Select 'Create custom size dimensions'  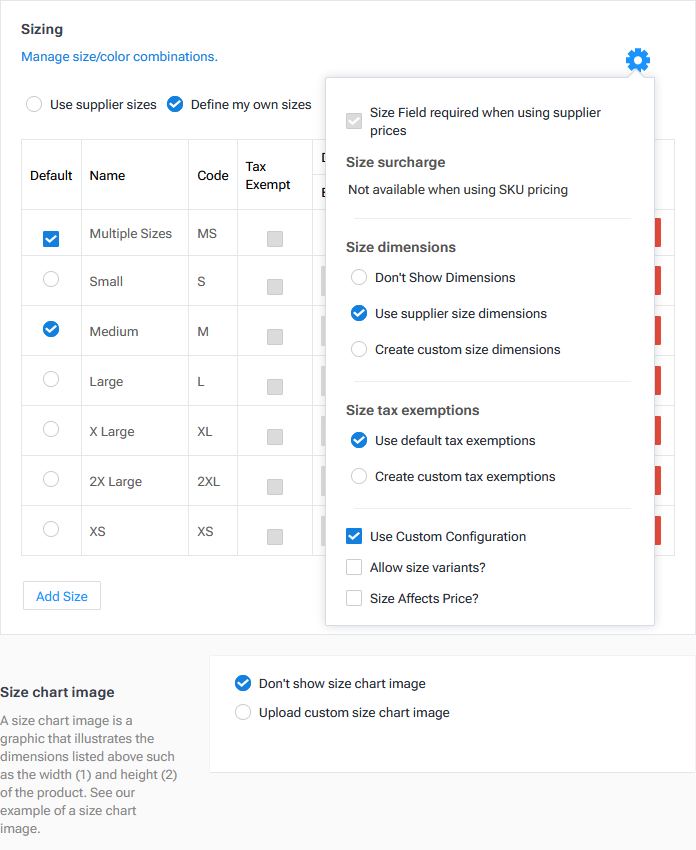point(359,349)
